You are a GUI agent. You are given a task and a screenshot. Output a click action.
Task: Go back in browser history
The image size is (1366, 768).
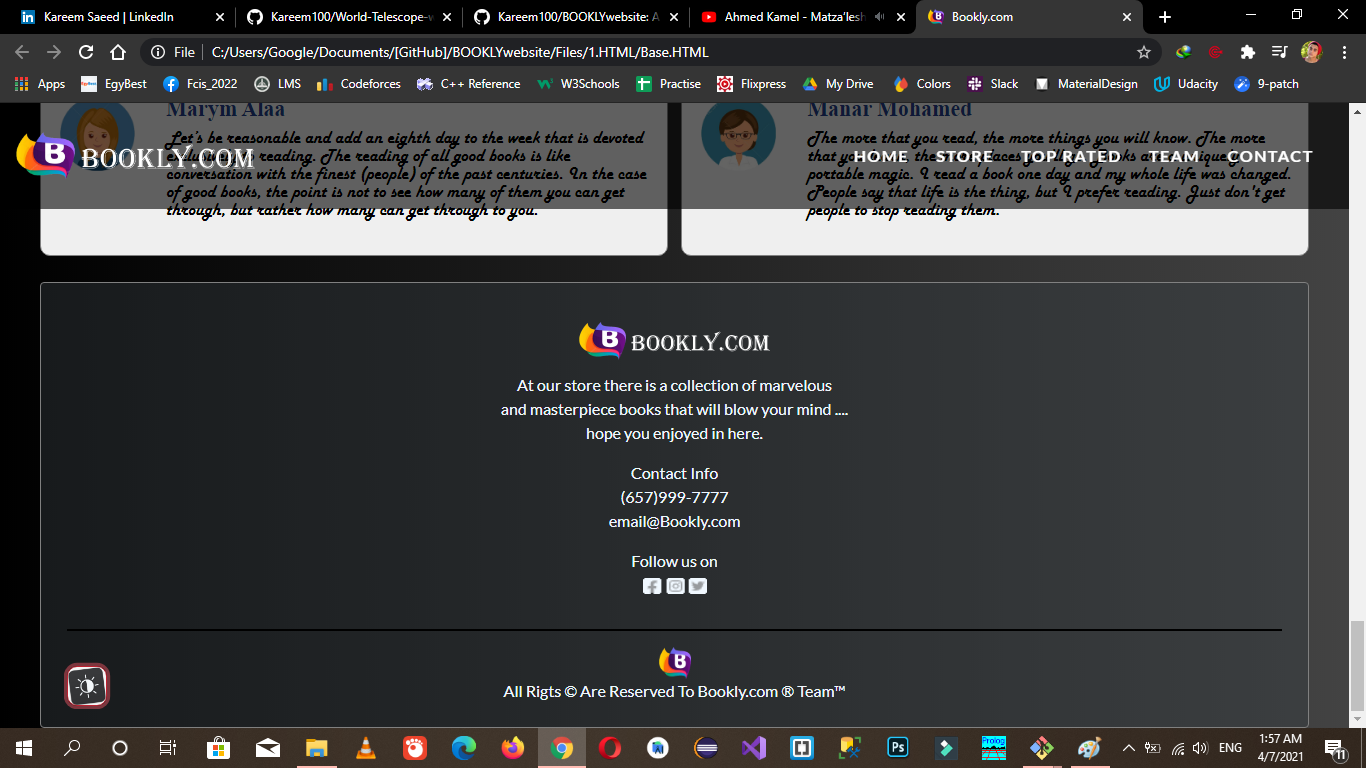pyautogui.click(x=22, y=52)
